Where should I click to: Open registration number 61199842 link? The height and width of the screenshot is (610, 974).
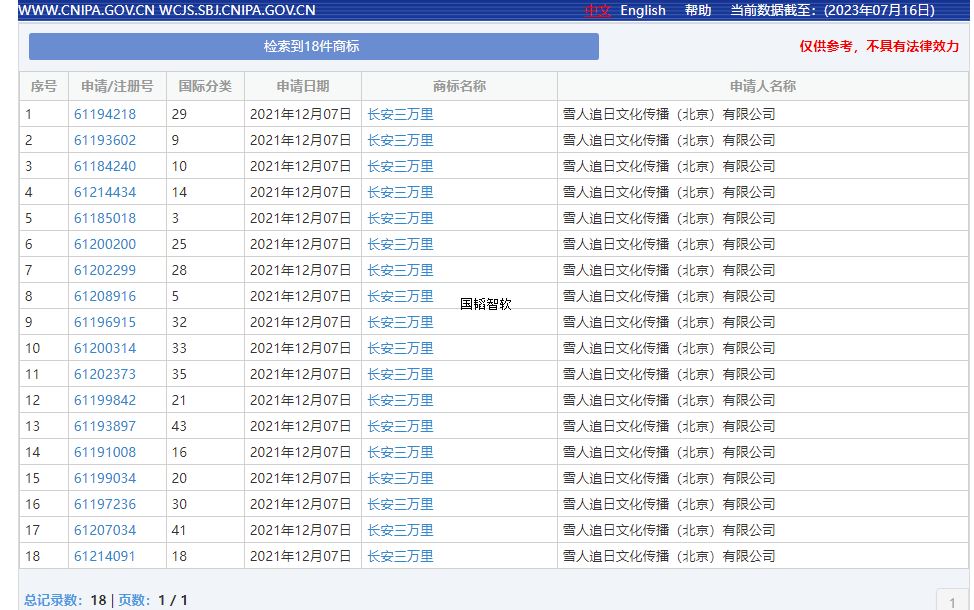104,401
